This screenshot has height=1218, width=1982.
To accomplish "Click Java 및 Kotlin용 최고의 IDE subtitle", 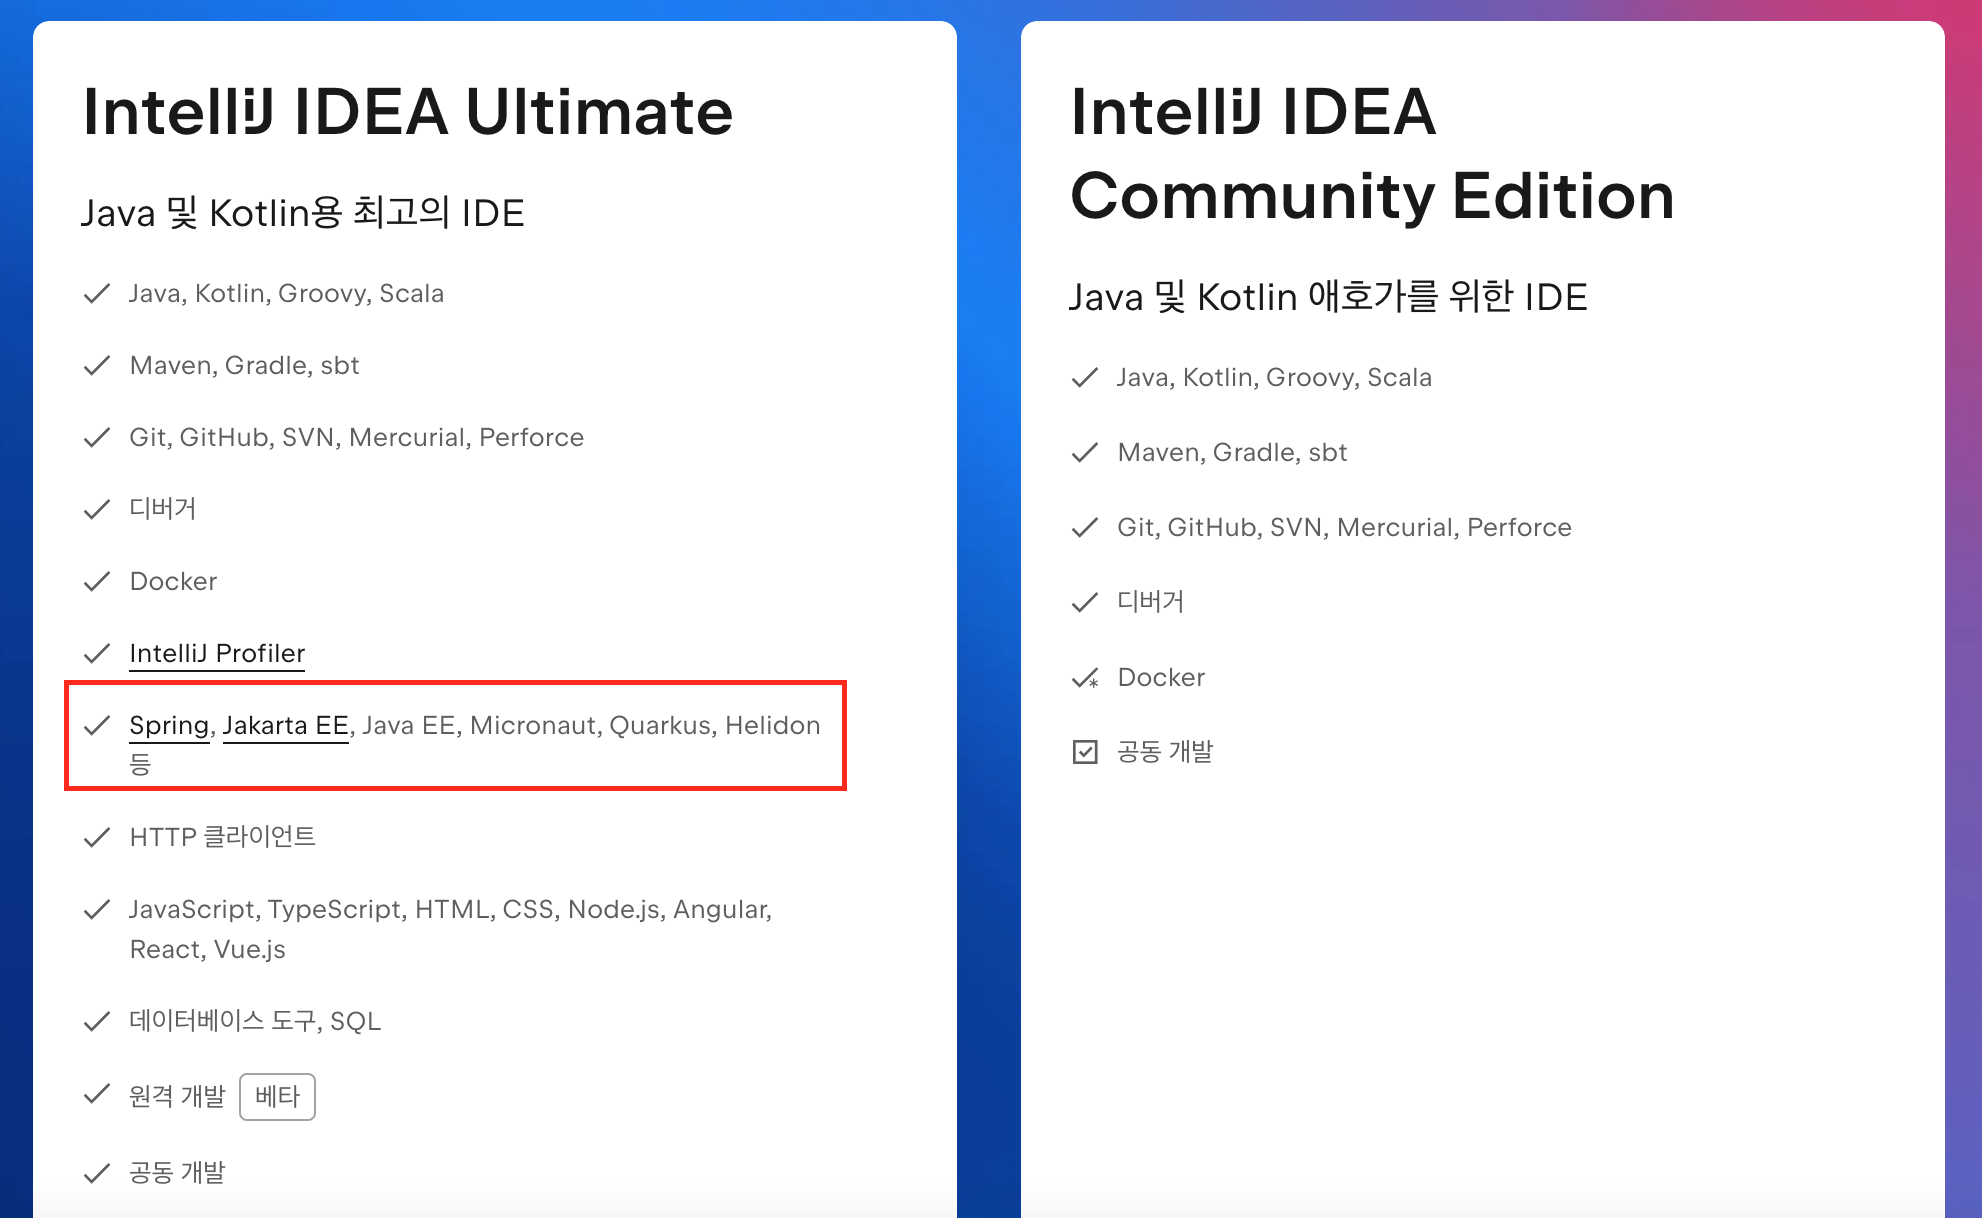I will pos(302,213).
